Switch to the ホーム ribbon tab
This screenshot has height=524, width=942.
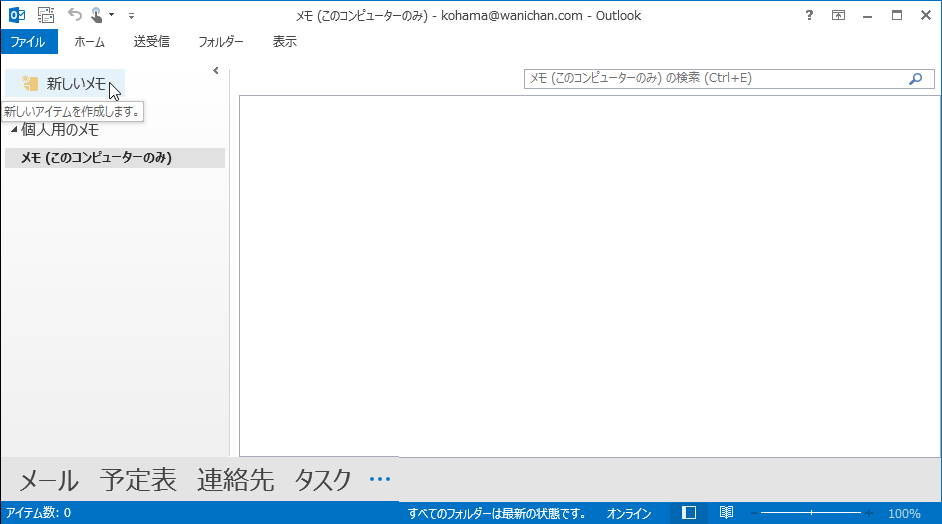coord(90,41)
